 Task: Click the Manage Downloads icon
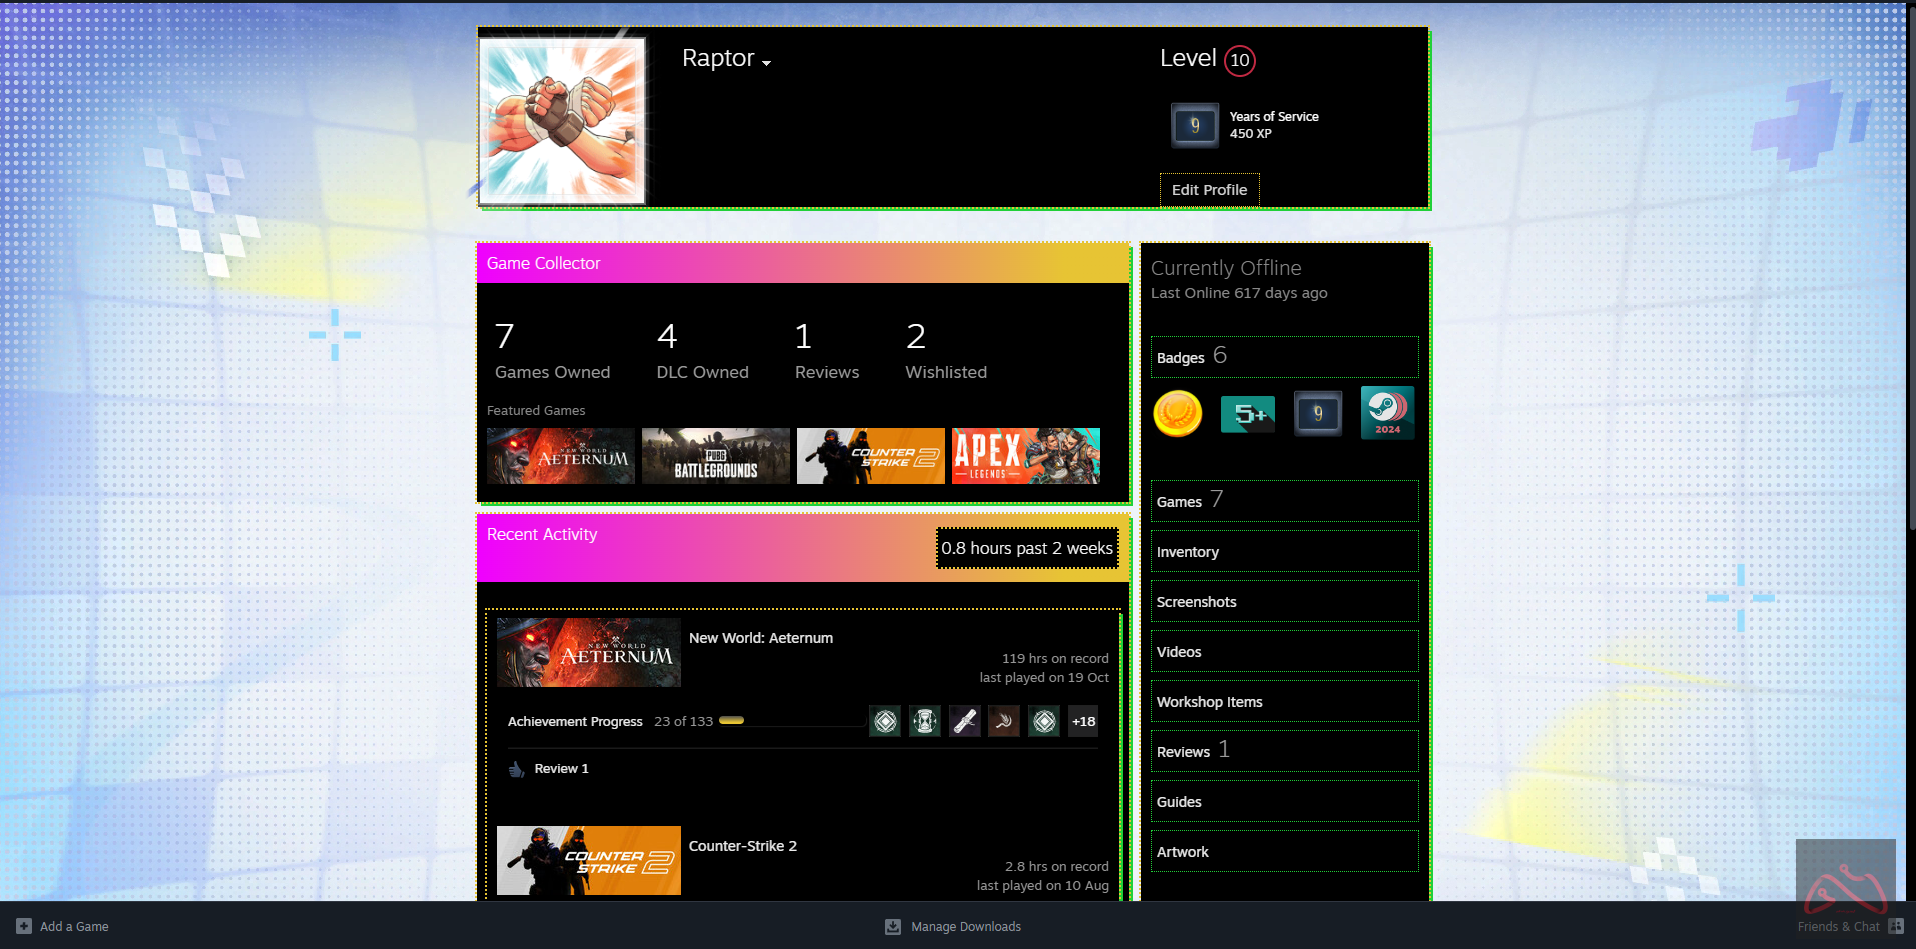[893, 927]
